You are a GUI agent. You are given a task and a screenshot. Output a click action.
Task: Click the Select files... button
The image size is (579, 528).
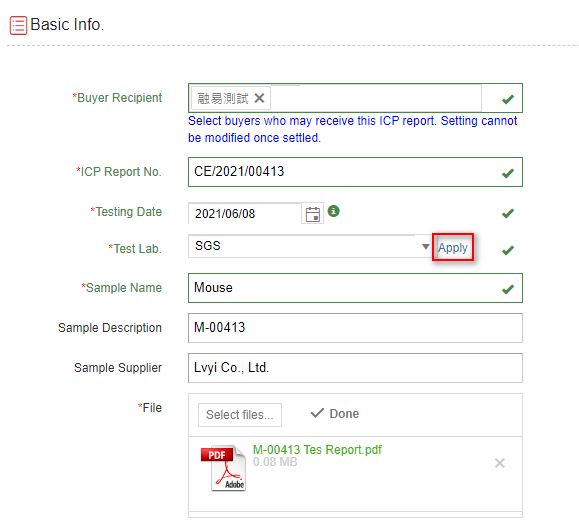point(240,415)
